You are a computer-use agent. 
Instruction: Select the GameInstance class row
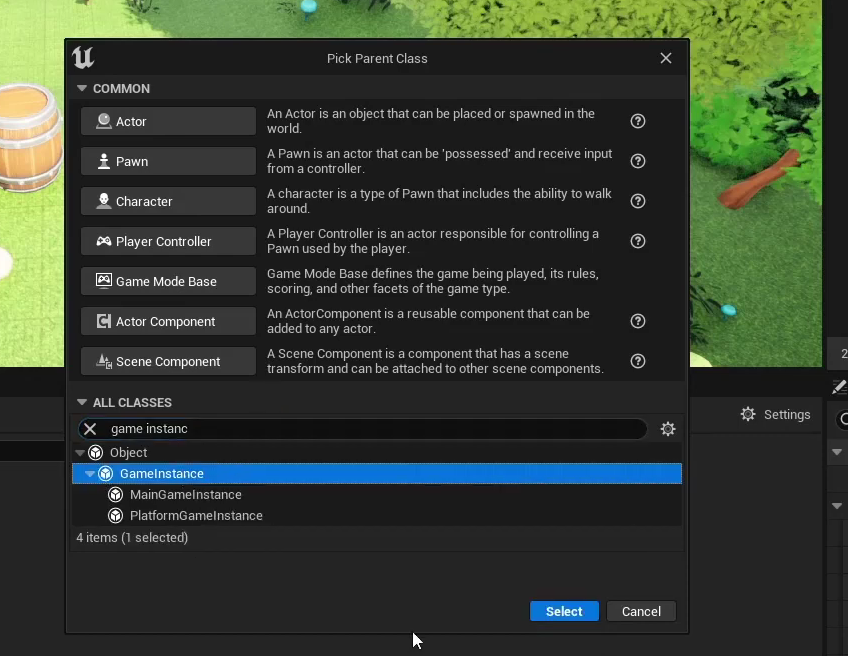[x=377, y=474]
